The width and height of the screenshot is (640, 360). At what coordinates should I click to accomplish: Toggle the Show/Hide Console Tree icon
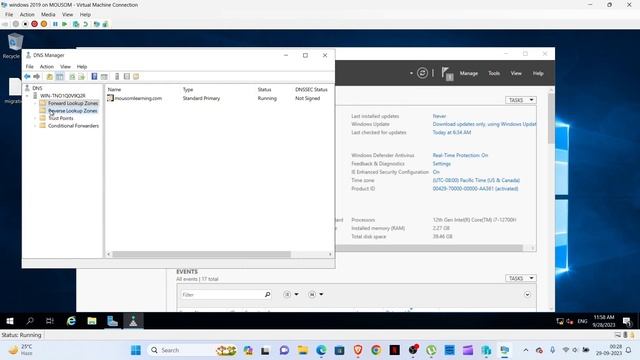coord(60,76)
